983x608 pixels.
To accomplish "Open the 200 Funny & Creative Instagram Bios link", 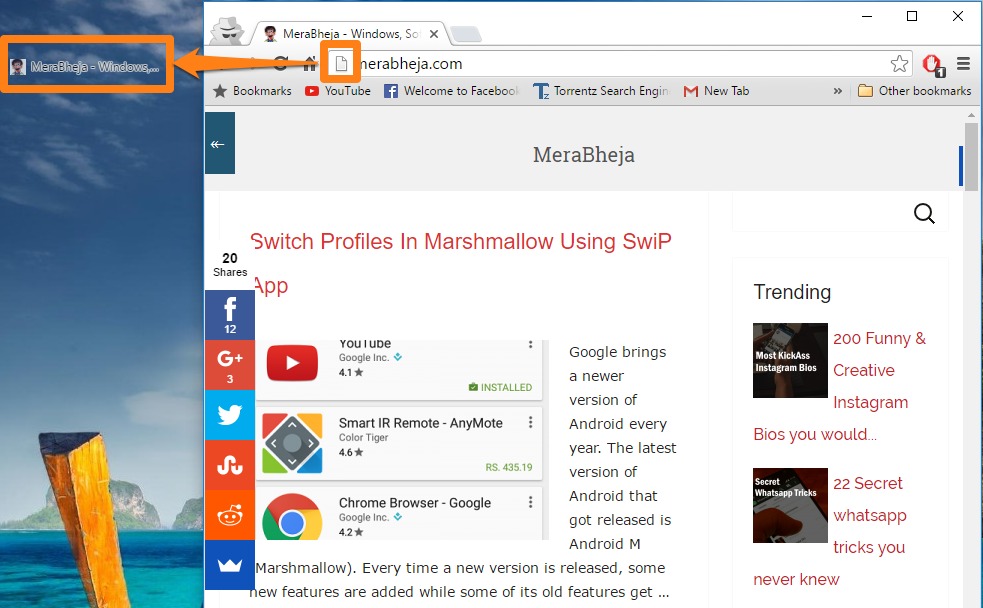I will point(839,386).
